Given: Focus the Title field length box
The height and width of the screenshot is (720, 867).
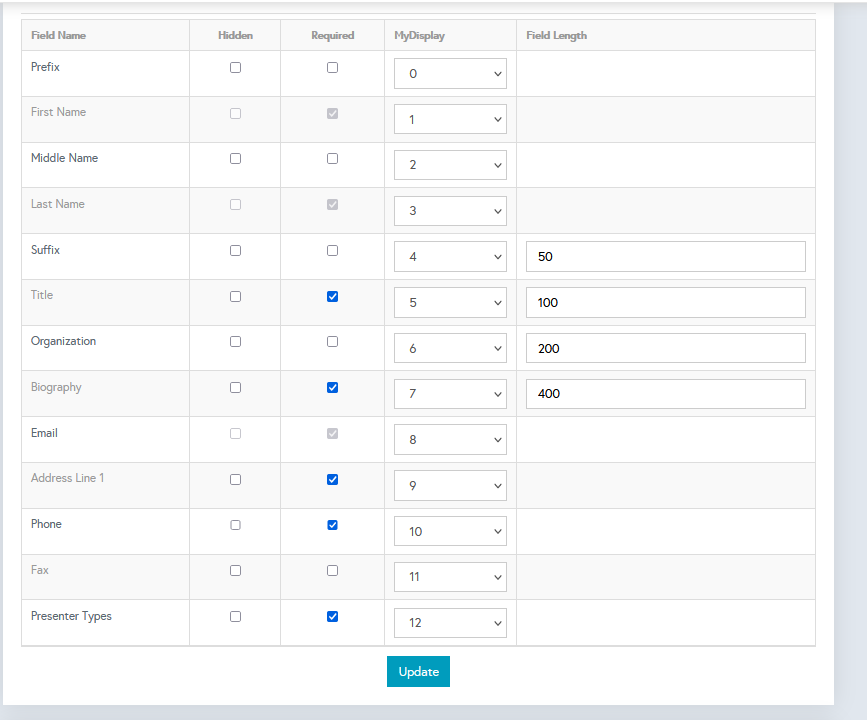Looking at the screenshot, I should click(x=665, y=302).
